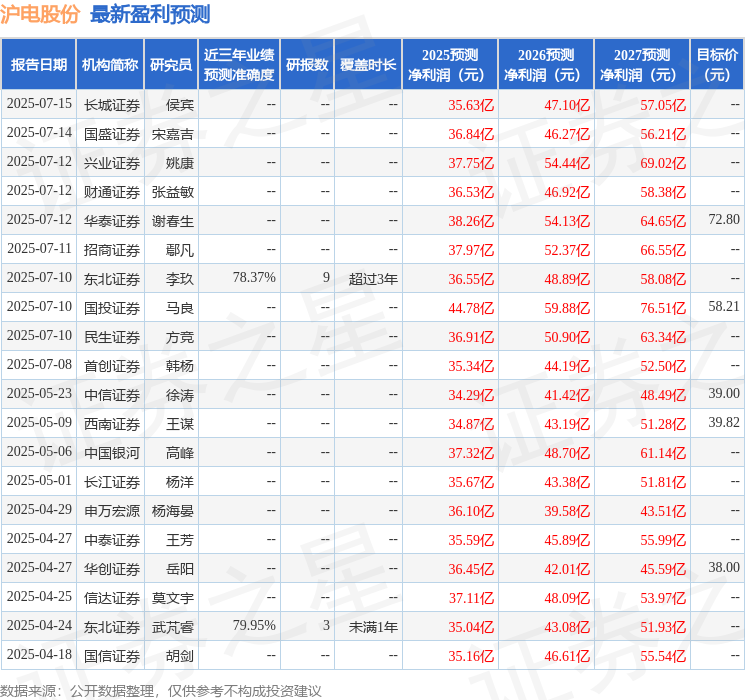
Task: Select the 首创证券 institution cell
Action: [x=112, y=366]
